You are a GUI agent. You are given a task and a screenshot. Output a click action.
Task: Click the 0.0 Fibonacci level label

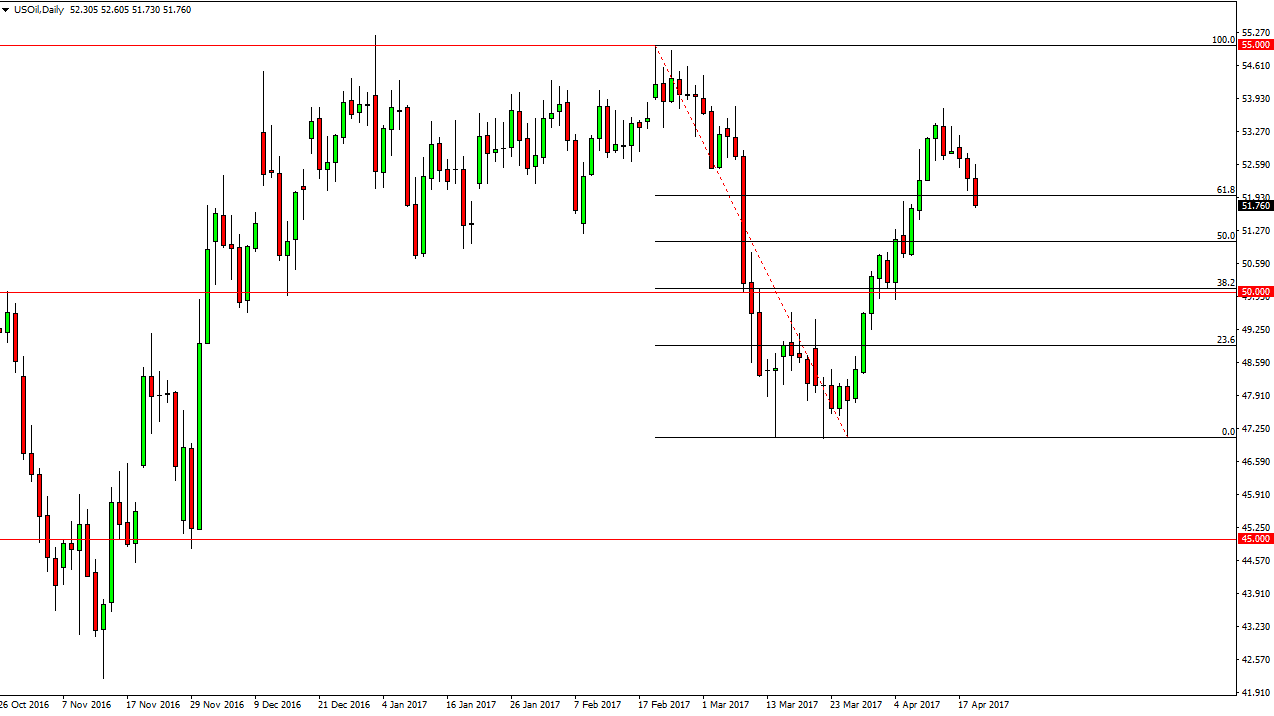pyautogui.click(x=1228, y=432)
